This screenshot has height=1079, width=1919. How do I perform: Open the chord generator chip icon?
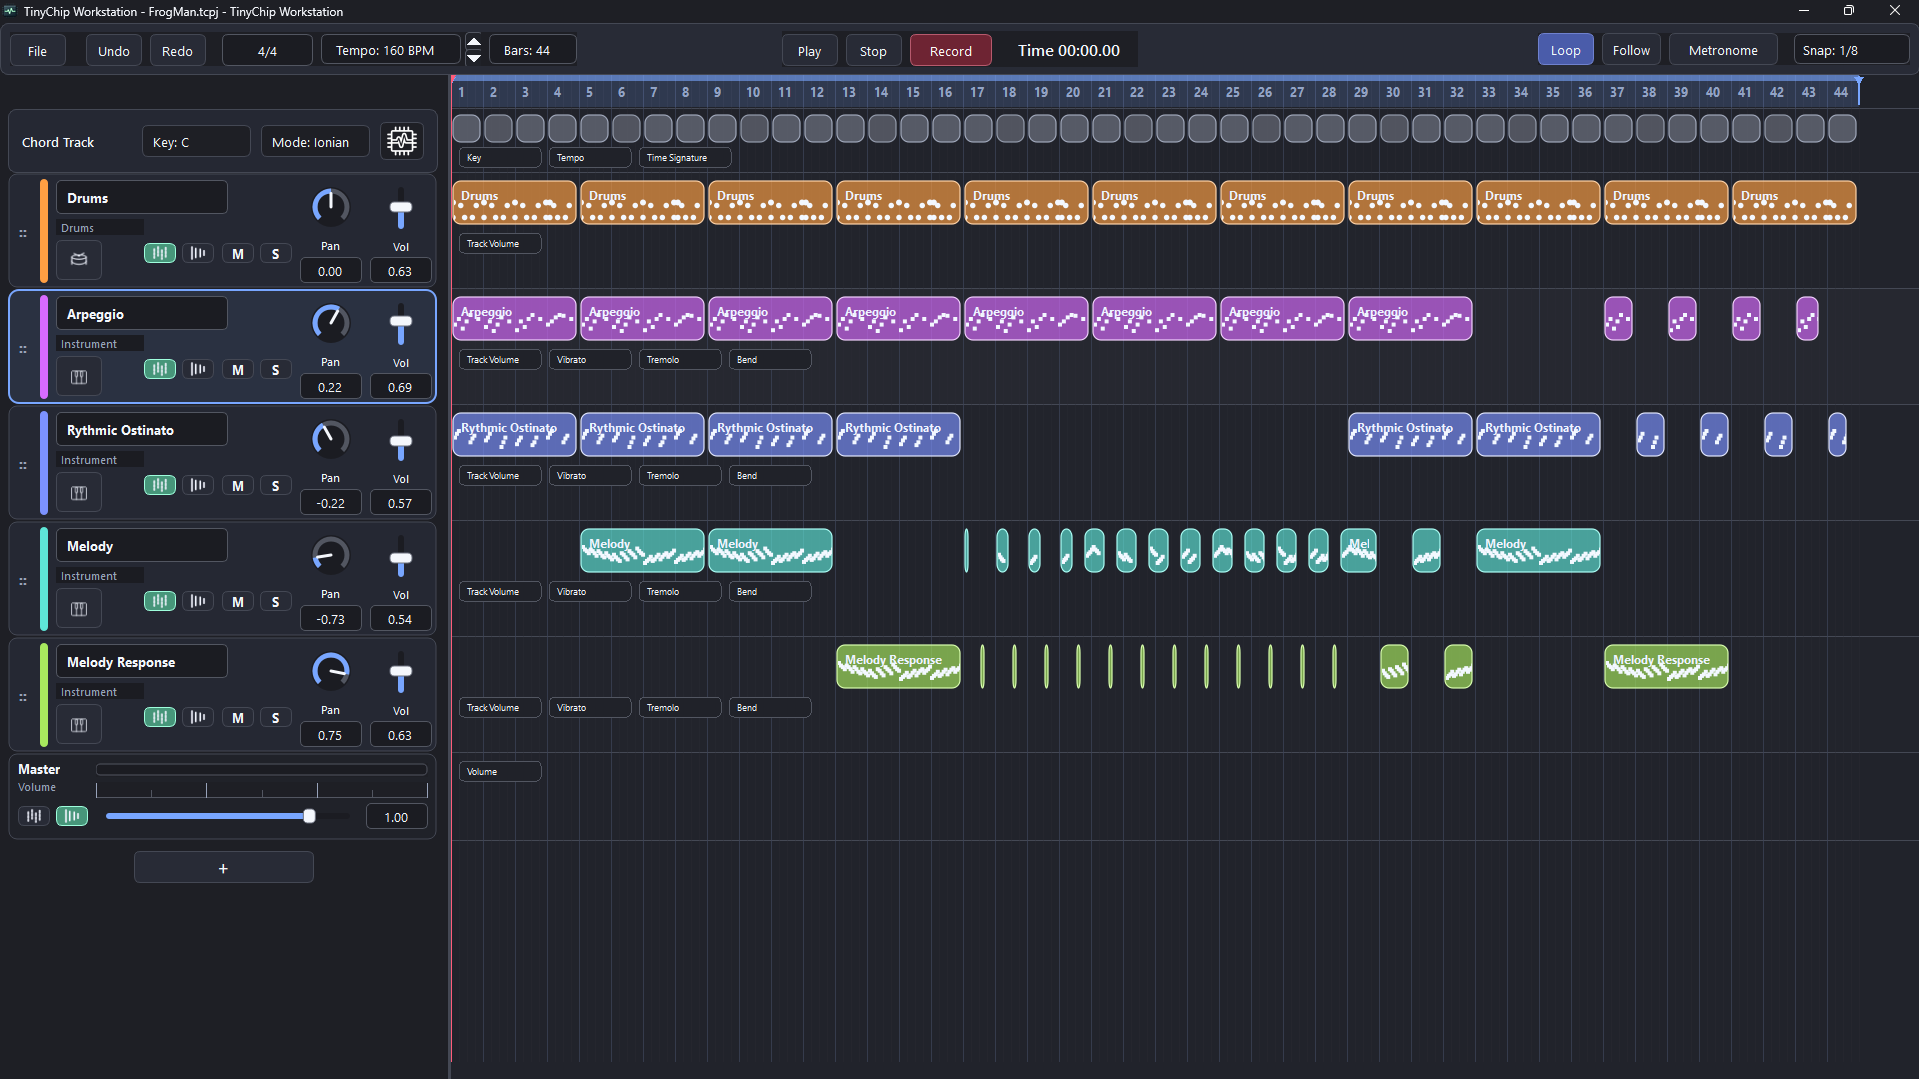pos(401,142)
